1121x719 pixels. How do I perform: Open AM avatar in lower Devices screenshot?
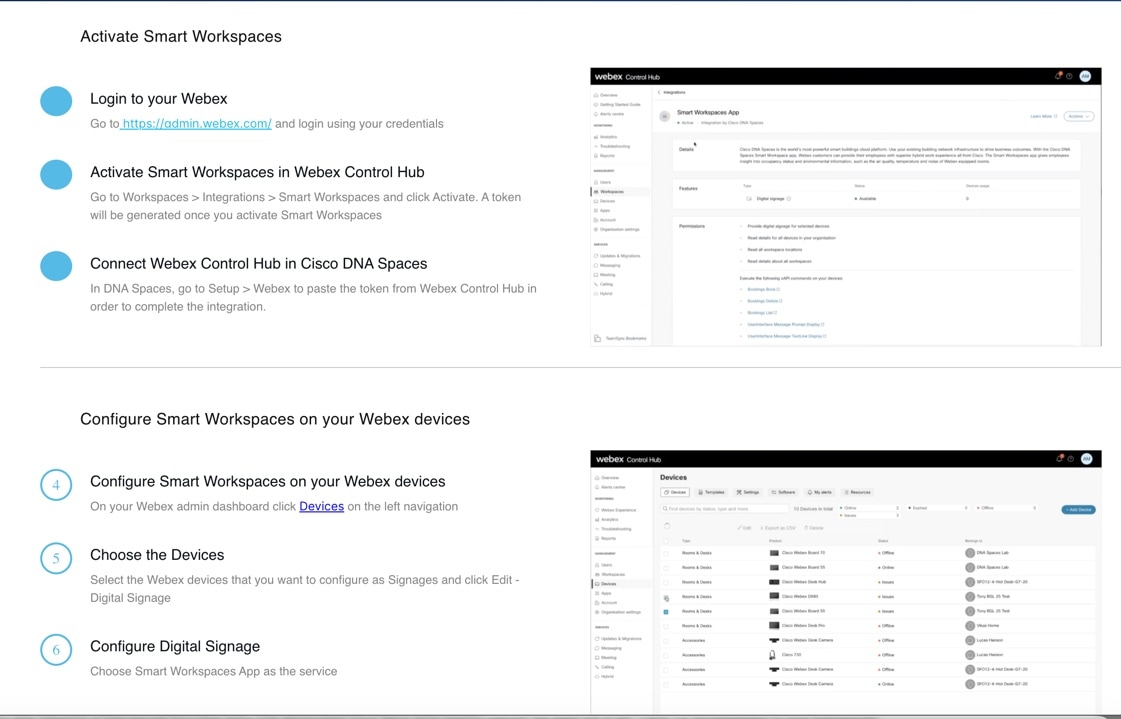coord(1087,459)
